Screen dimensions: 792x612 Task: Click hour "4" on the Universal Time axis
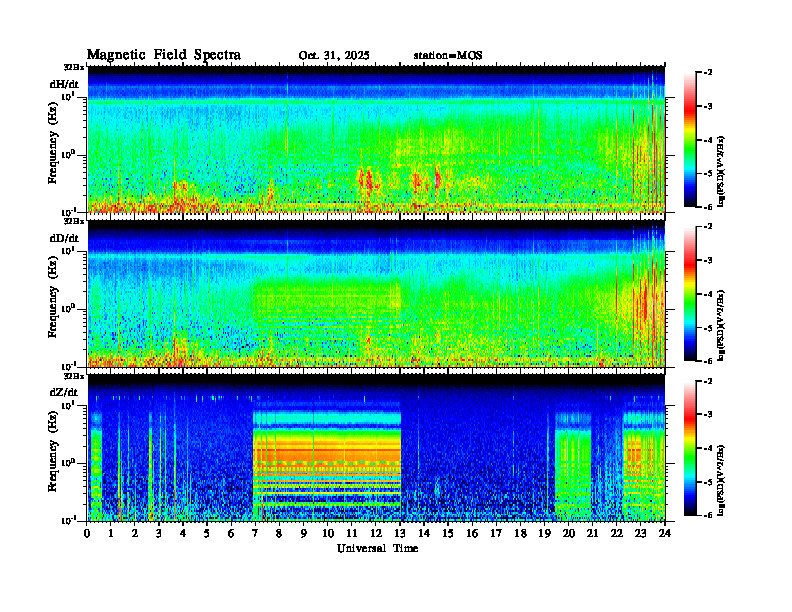point(183,534)
